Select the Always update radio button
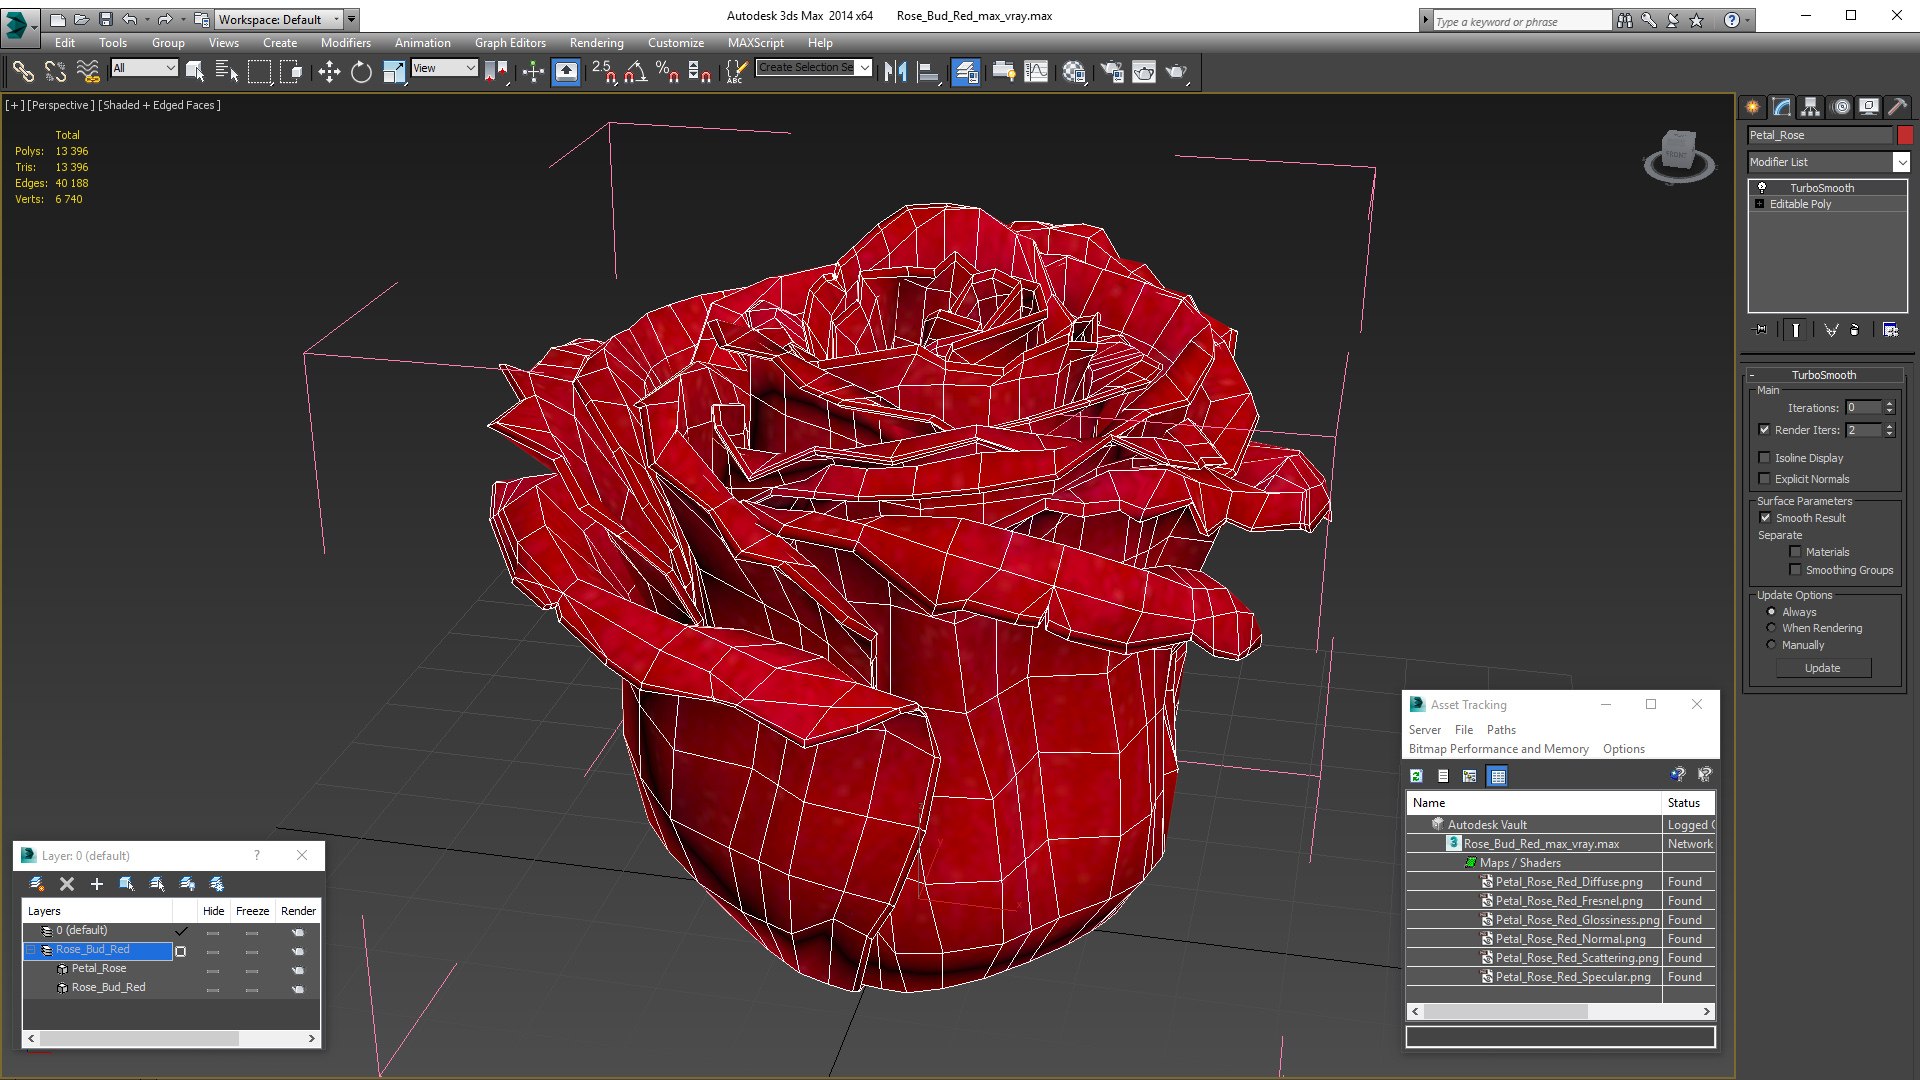Screen dimensions: 1920x1080 [x=1771, y=612]
